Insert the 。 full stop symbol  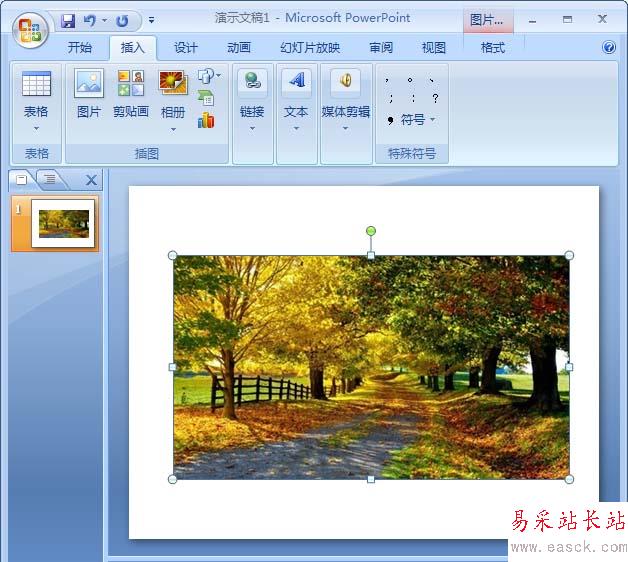pyautogui.click(x=410, y=80)
